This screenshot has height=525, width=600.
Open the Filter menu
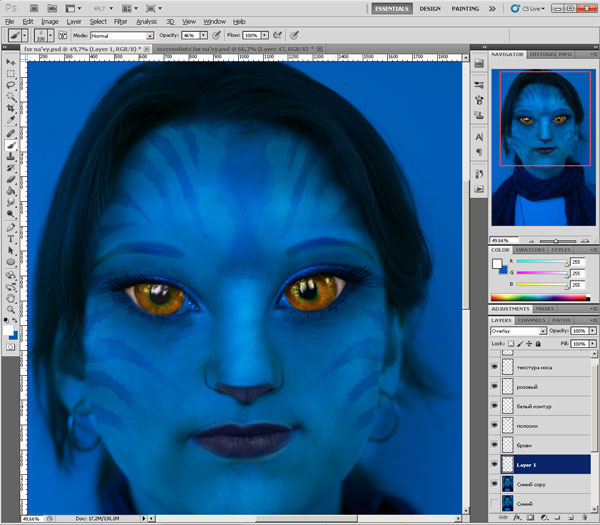120,21
